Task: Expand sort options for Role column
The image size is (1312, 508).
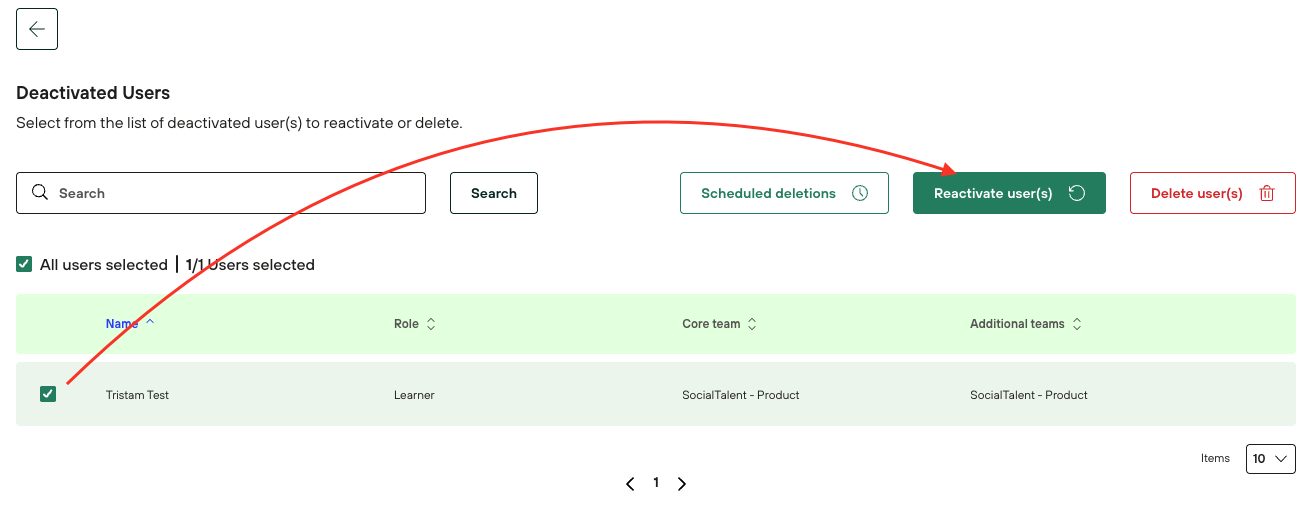Action: pyautogui.click(x=431, y=324)
